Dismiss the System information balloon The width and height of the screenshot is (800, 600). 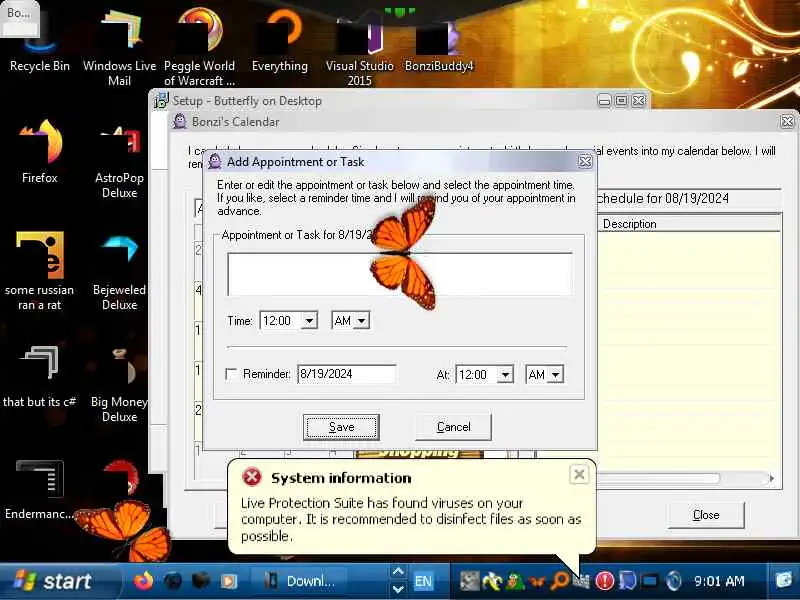tap(579, 474)
